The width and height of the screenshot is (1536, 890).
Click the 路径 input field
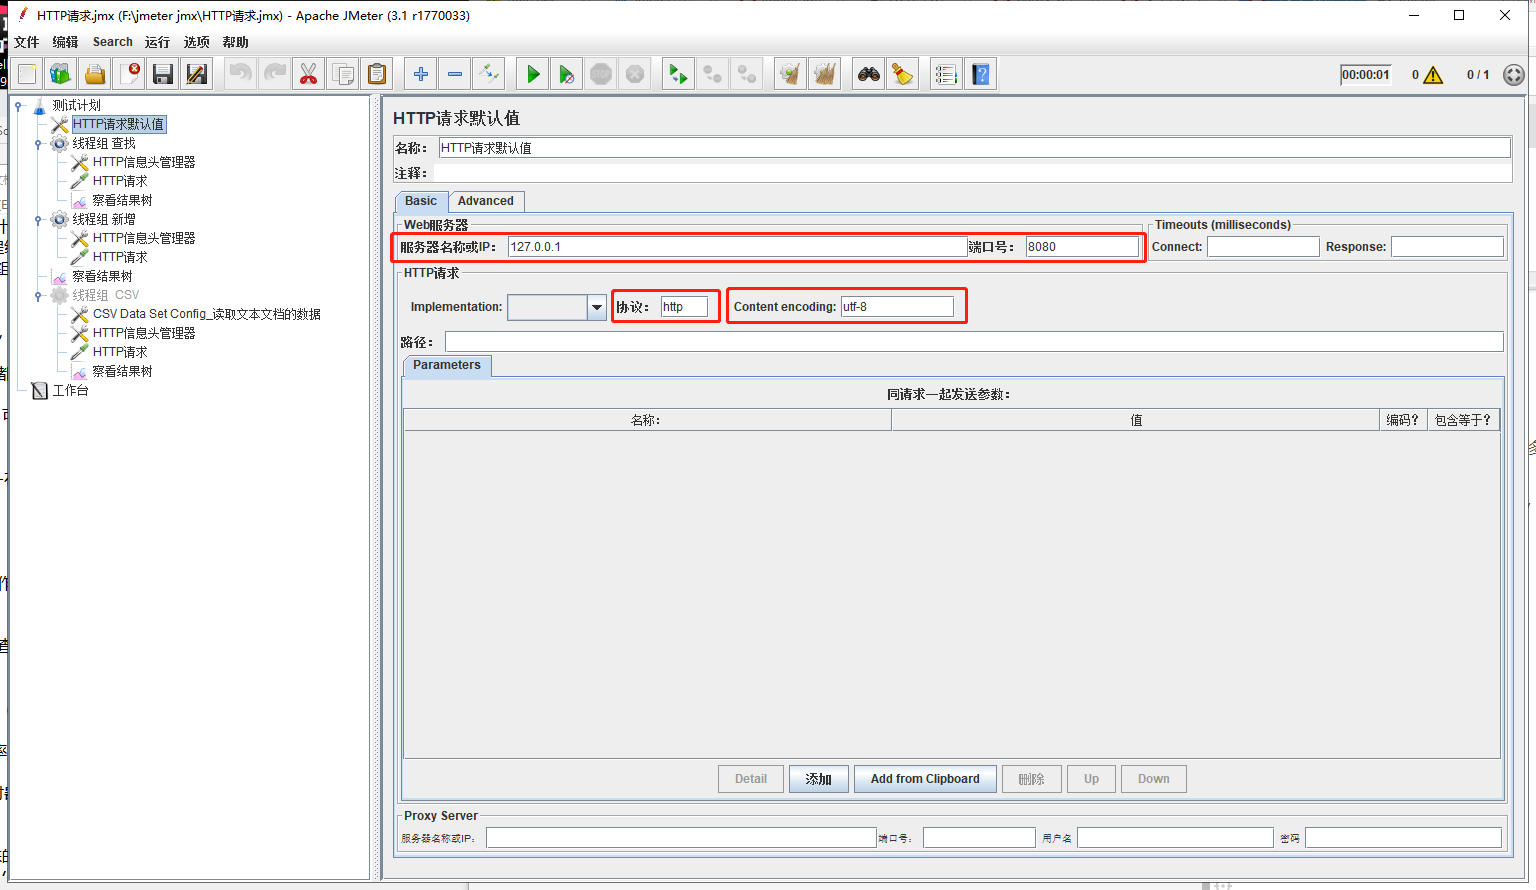pyautogui.click(x=974, y=342)
